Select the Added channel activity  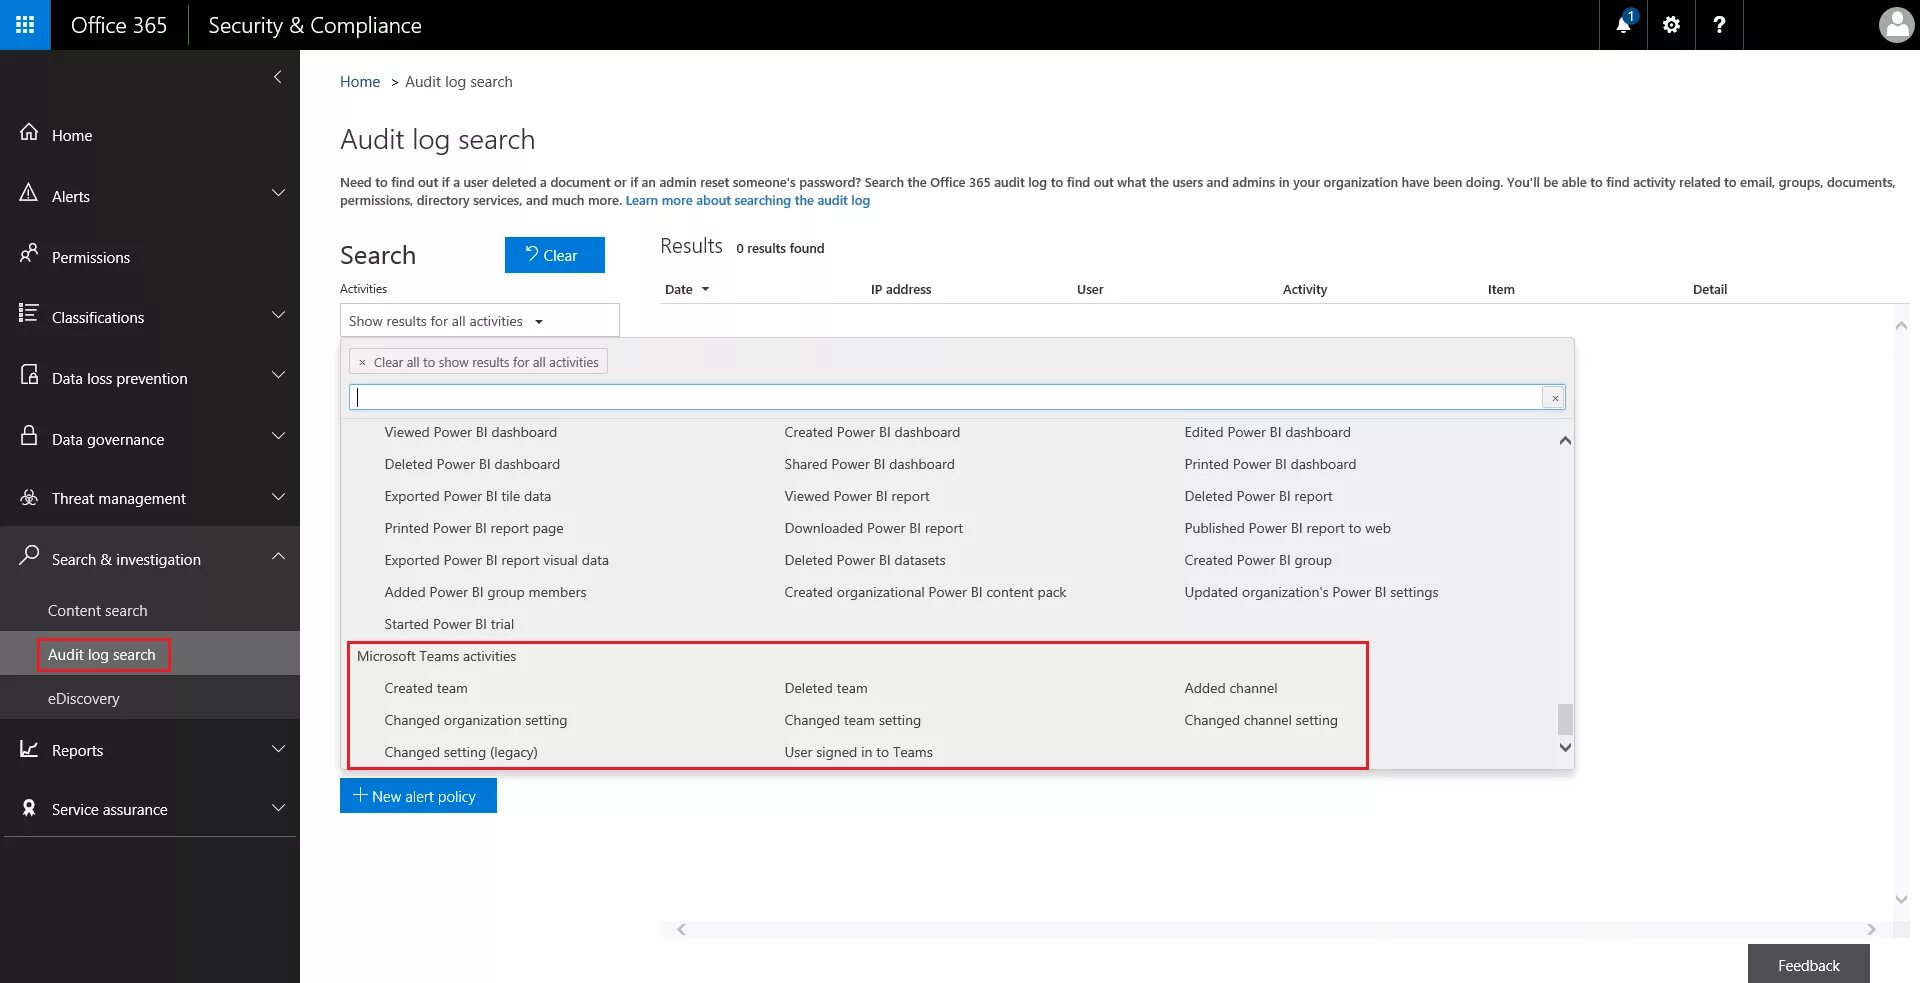point(1231,688)
